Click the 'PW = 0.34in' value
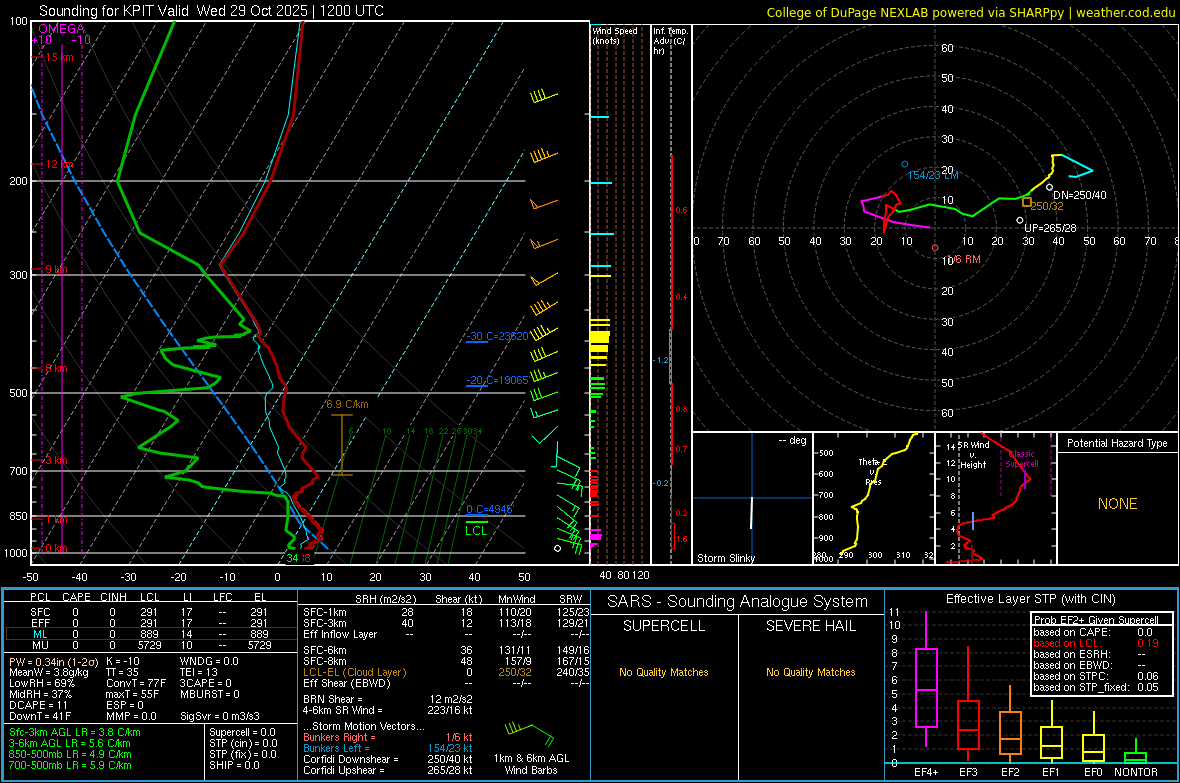 (x=53, y=662)
